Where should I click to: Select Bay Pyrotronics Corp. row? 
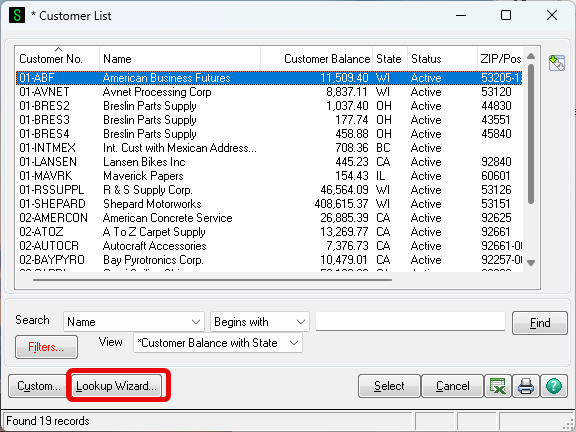pos(269,260)
